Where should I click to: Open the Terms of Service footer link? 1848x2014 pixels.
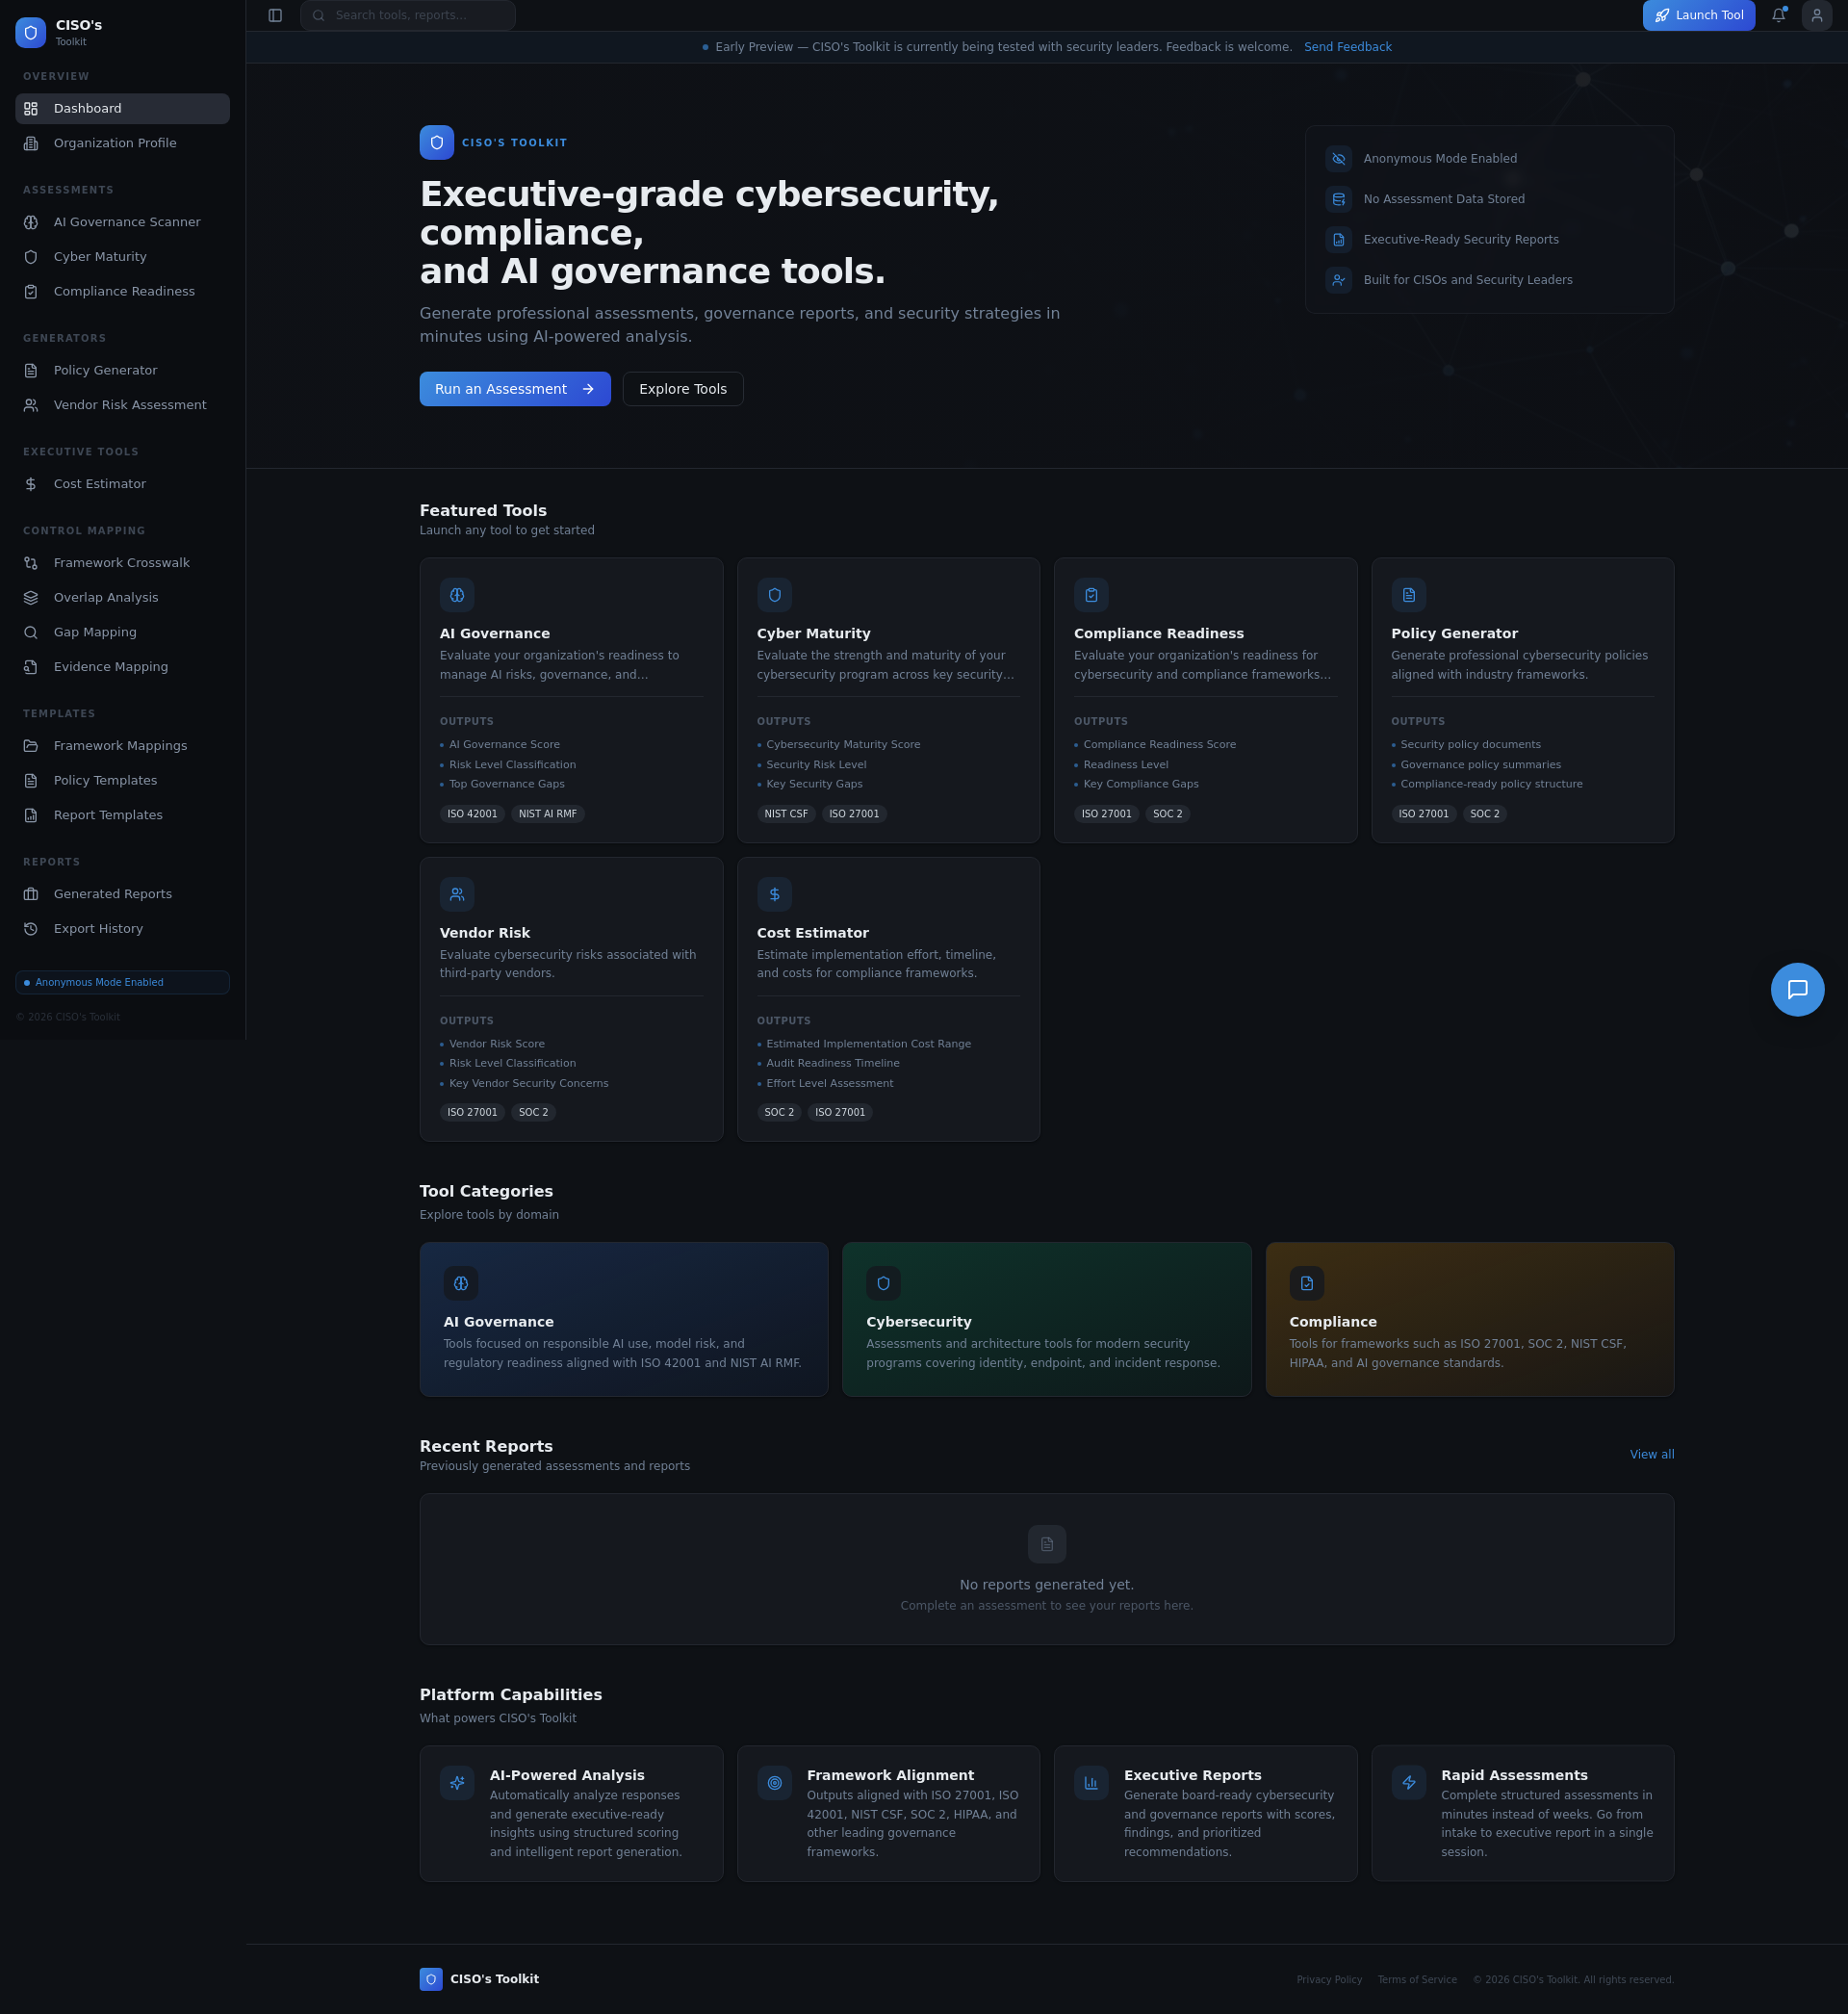coord(1416,1979)
